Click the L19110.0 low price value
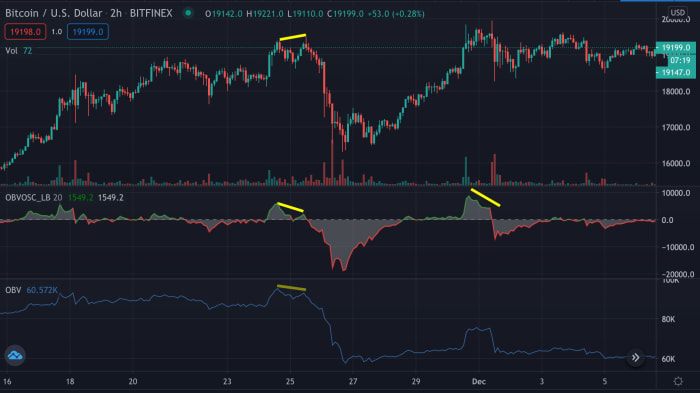 tap(305, 14)
